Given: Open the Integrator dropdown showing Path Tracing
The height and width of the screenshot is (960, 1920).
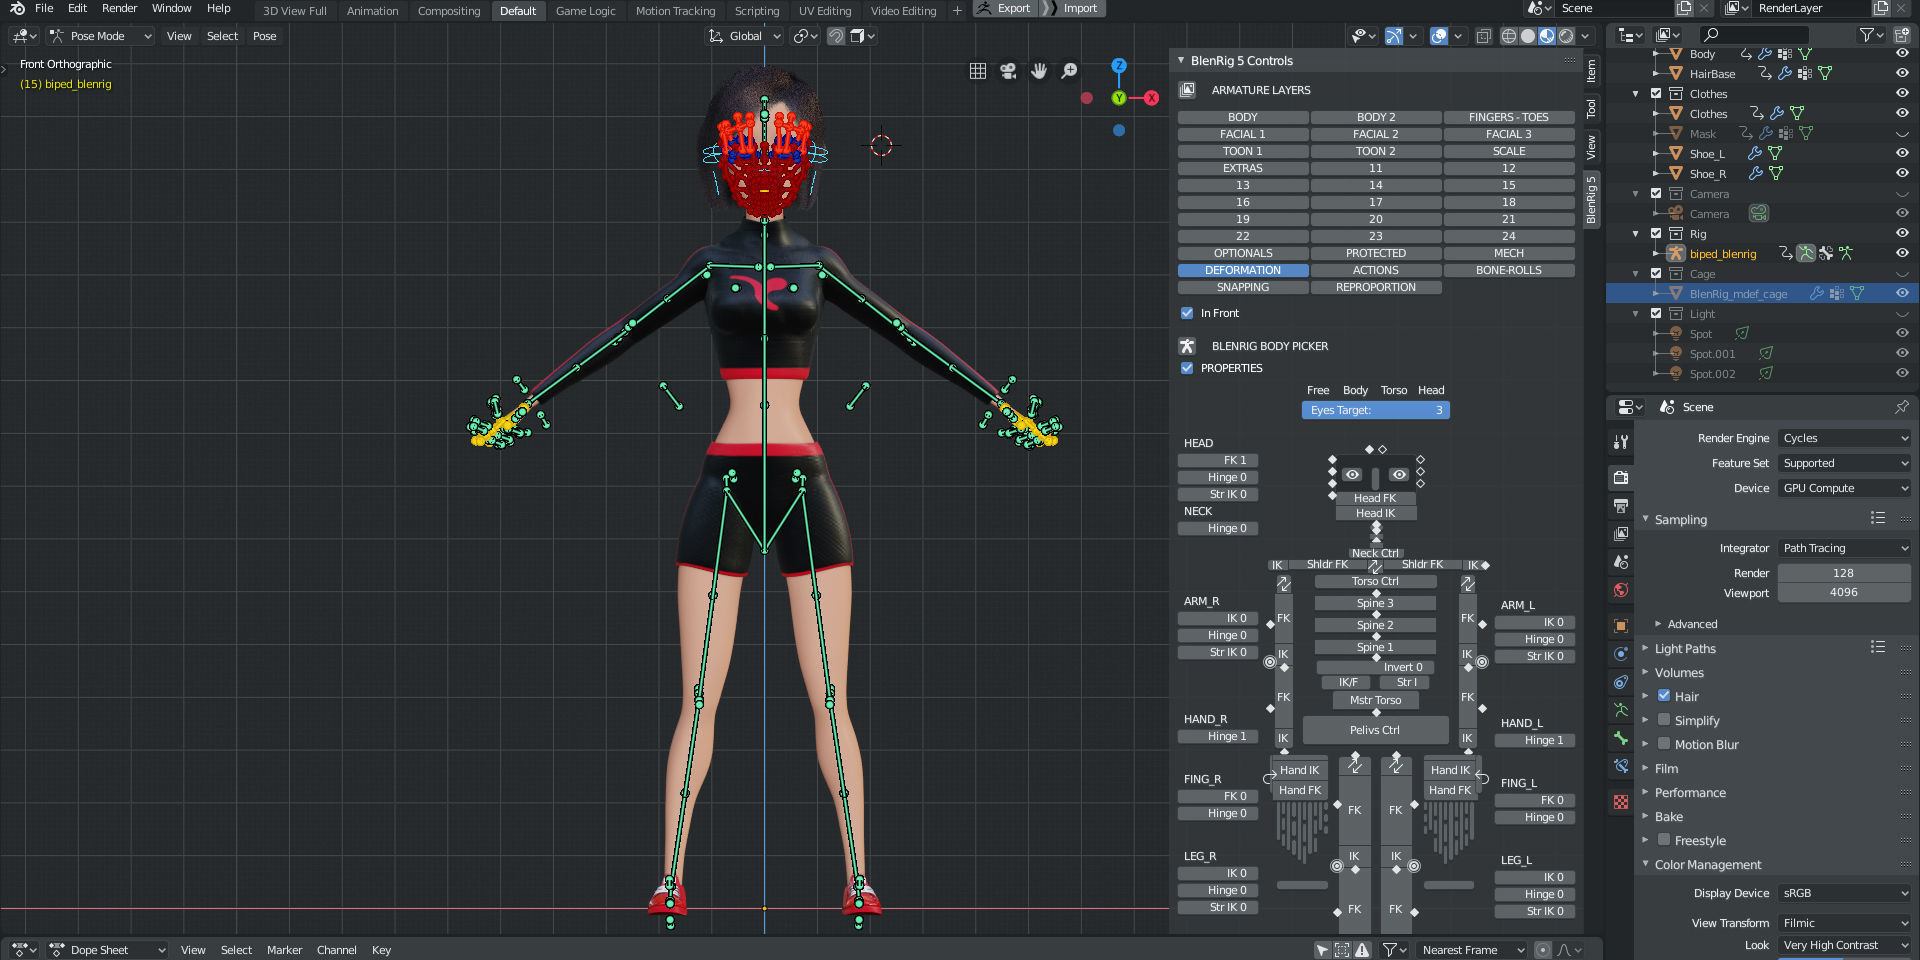Looking at the screenshot, I should (1845, 548).
